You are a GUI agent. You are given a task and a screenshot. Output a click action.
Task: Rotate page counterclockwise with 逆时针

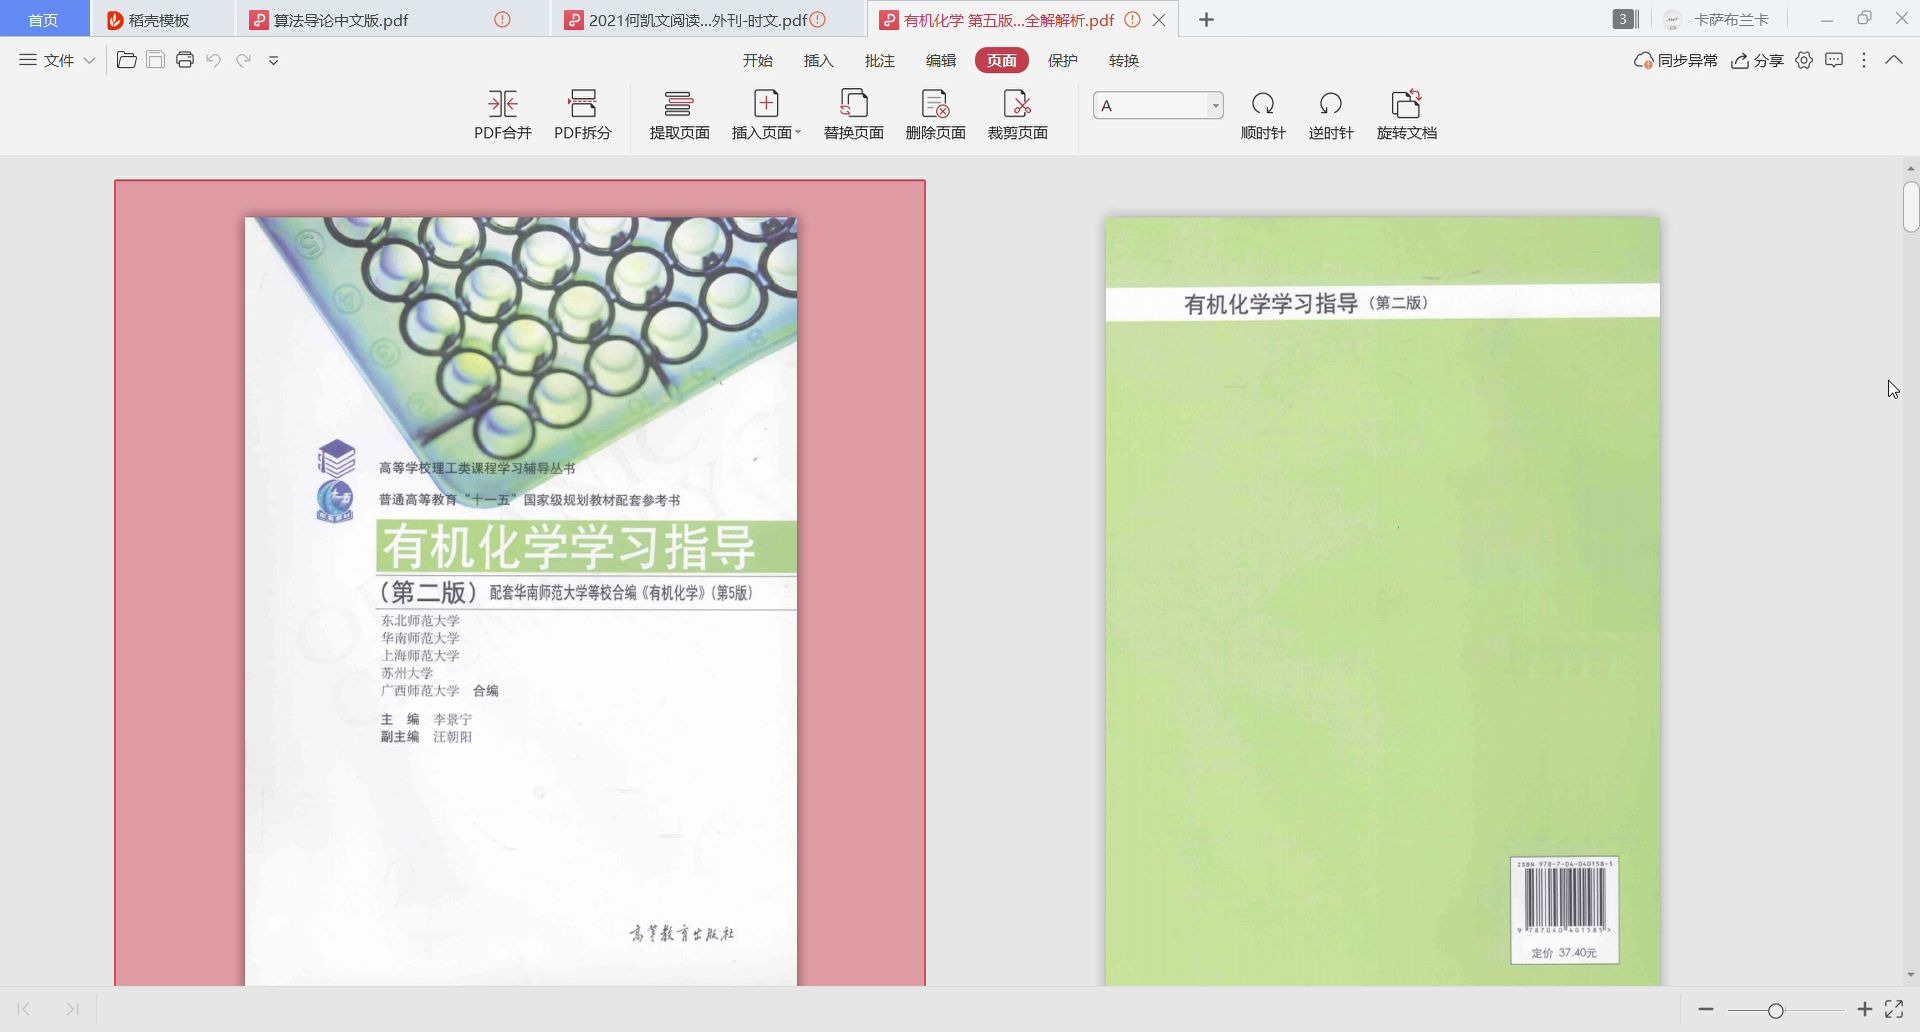coord(1331,115)
